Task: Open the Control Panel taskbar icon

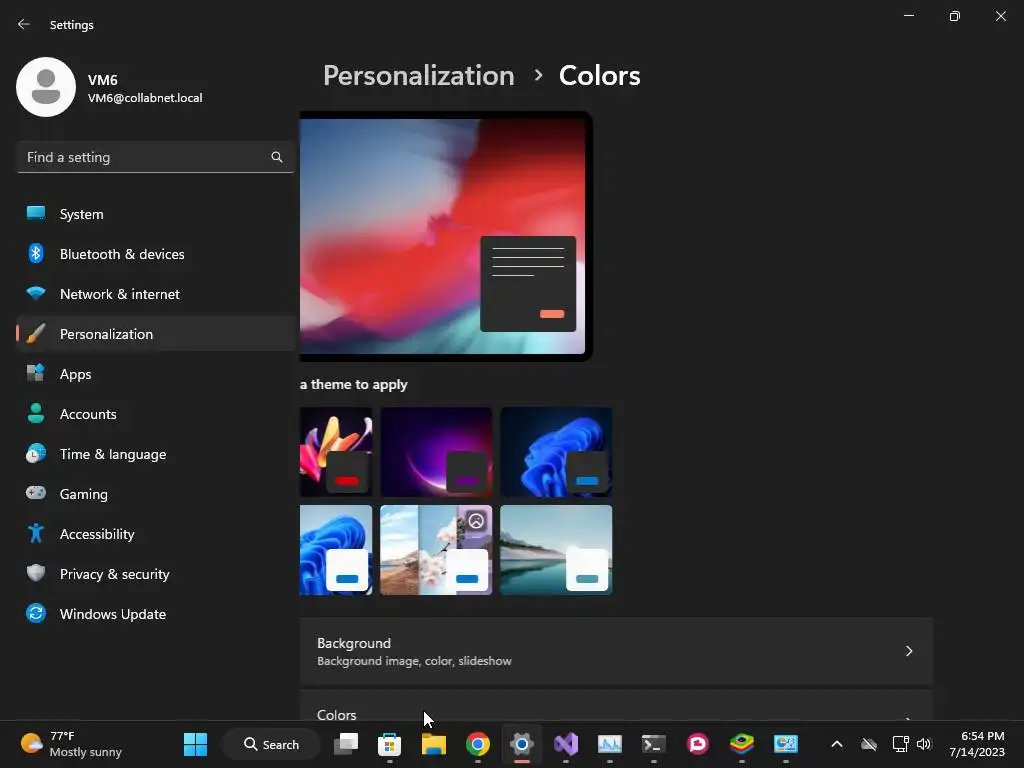Action: click(x=786, y=744)
